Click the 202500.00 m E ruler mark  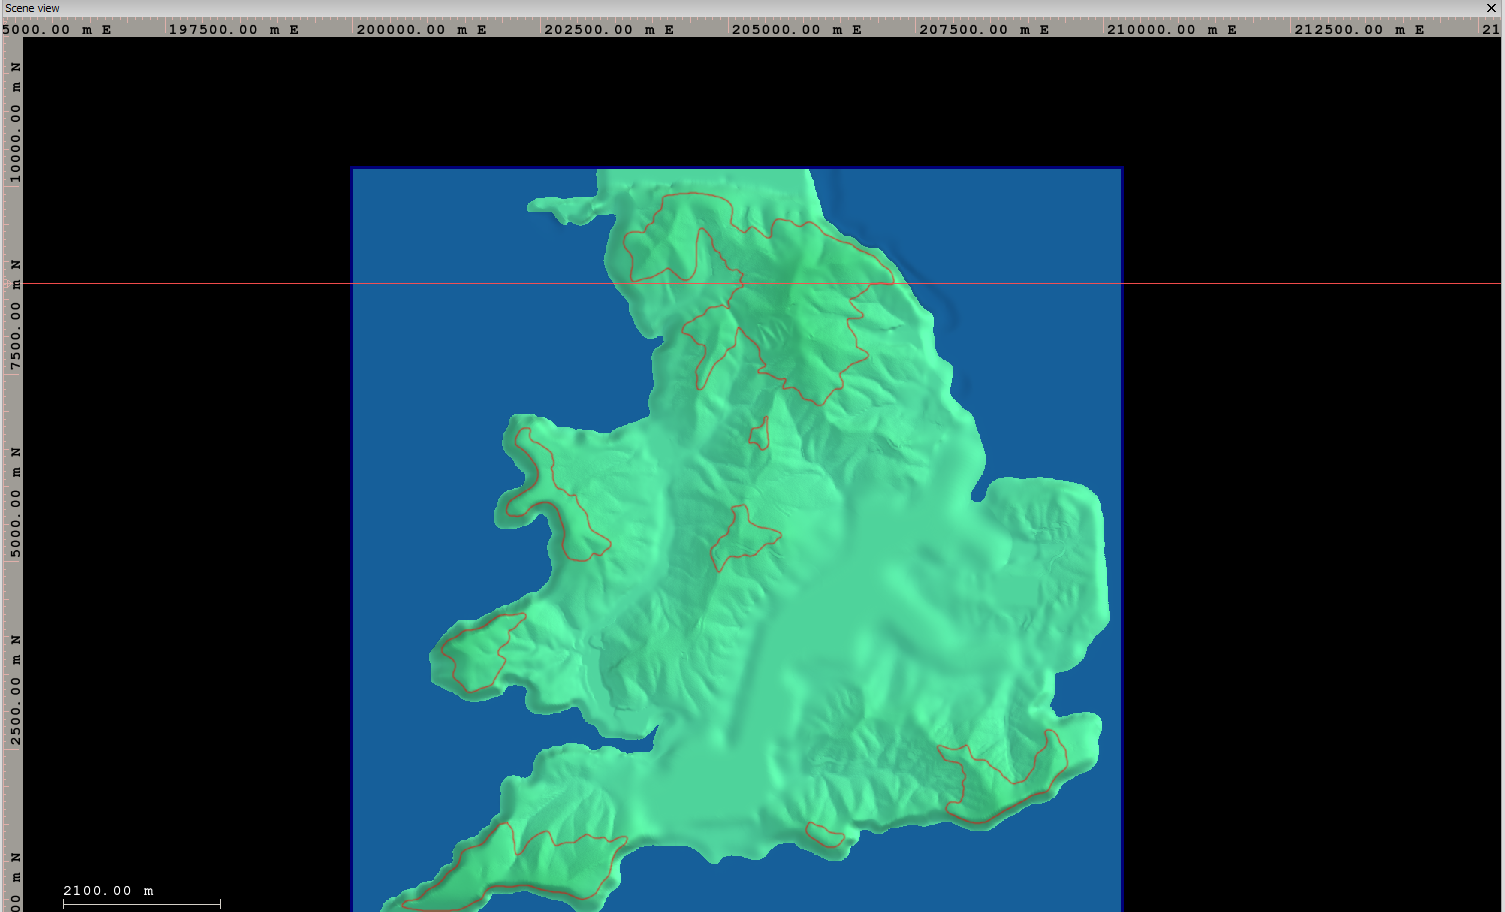coord(608,29)
